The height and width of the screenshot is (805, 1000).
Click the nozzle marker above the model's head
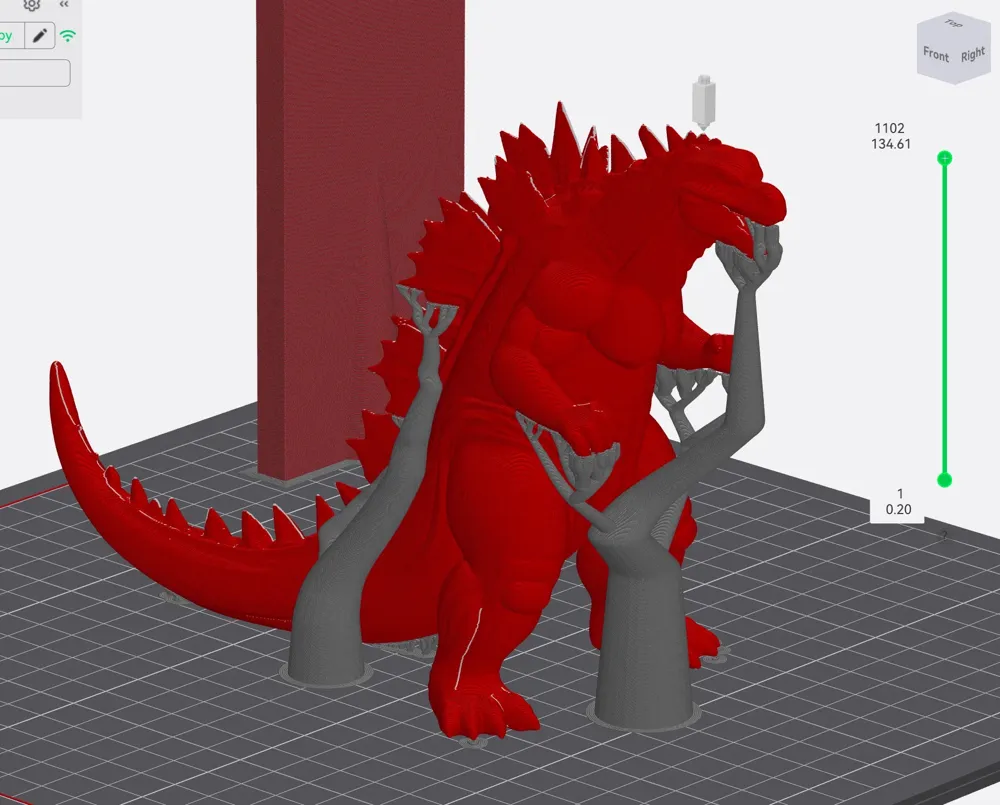pos(703,102)
